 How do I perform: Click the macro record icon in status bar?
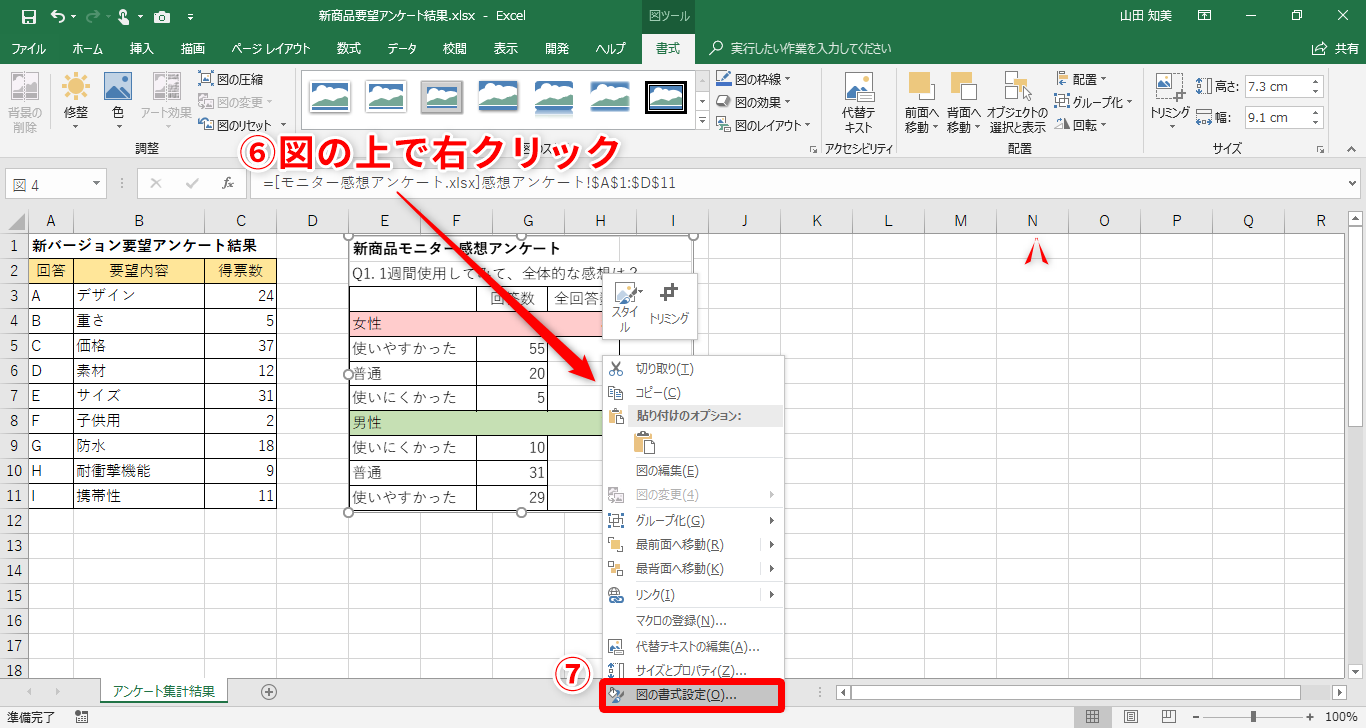[82, 717]
